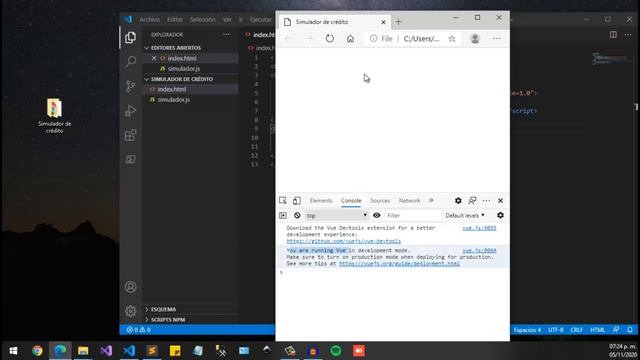
Task: Switch to the Network tab
Action: [x=409, y=200]
